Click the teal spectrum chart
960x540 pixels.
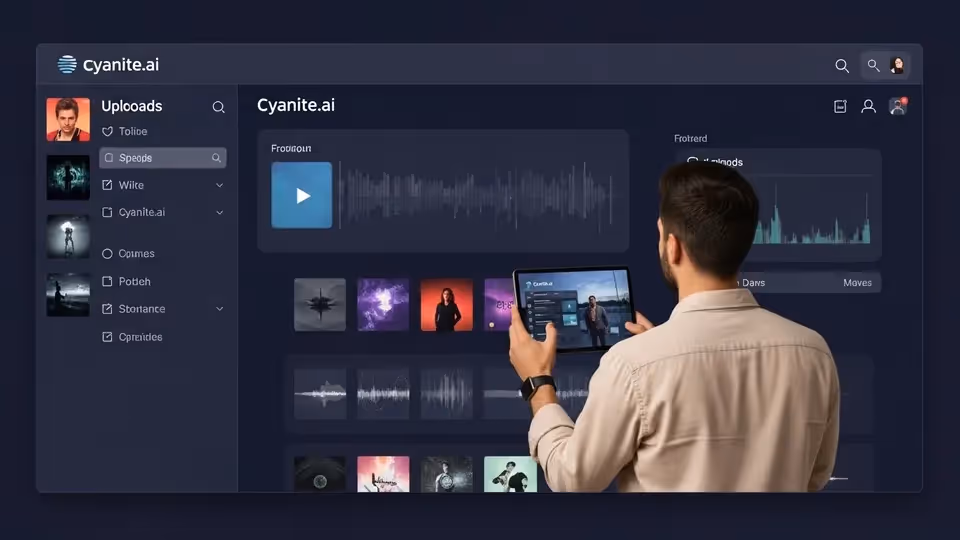click(814, 214)
